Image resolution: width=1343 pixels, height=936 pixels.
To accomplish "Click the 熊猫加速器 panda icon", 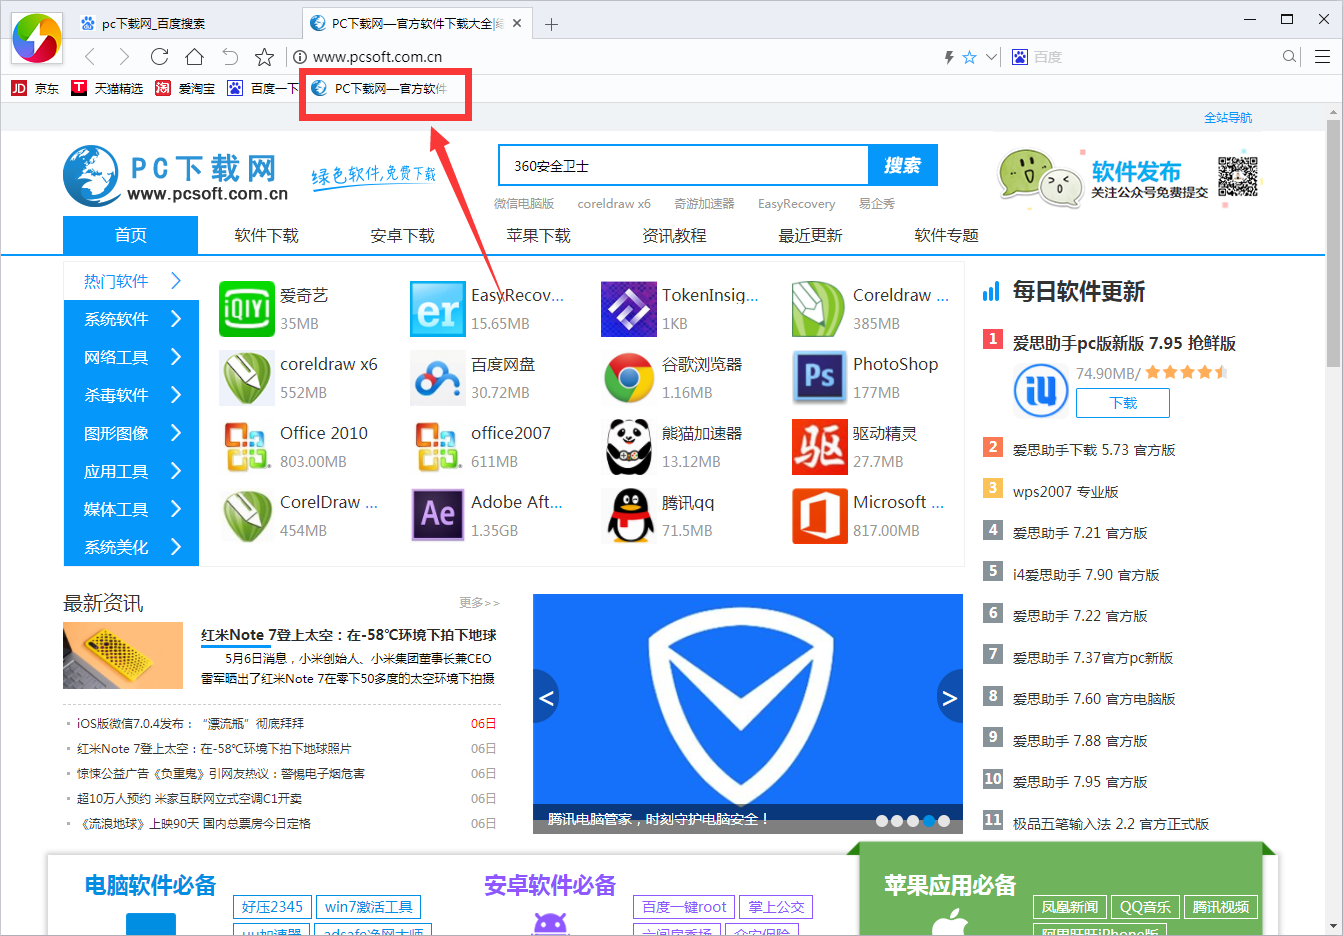I will click(x=628, y=447).
